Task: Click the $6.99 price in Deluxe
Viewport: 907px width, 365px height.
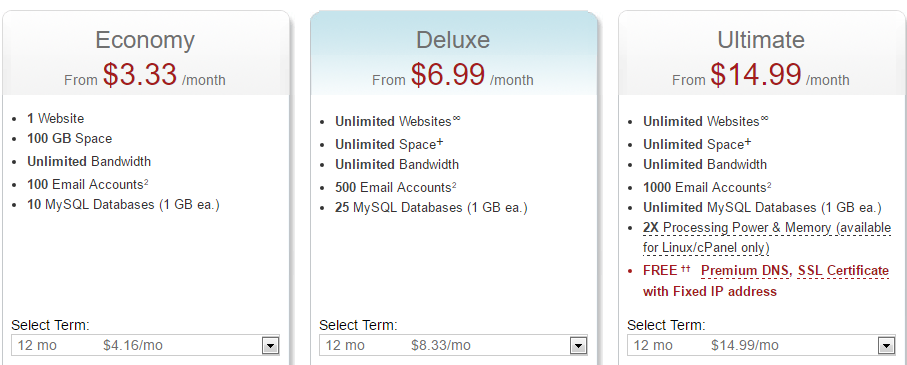Action: coord(448,74)
